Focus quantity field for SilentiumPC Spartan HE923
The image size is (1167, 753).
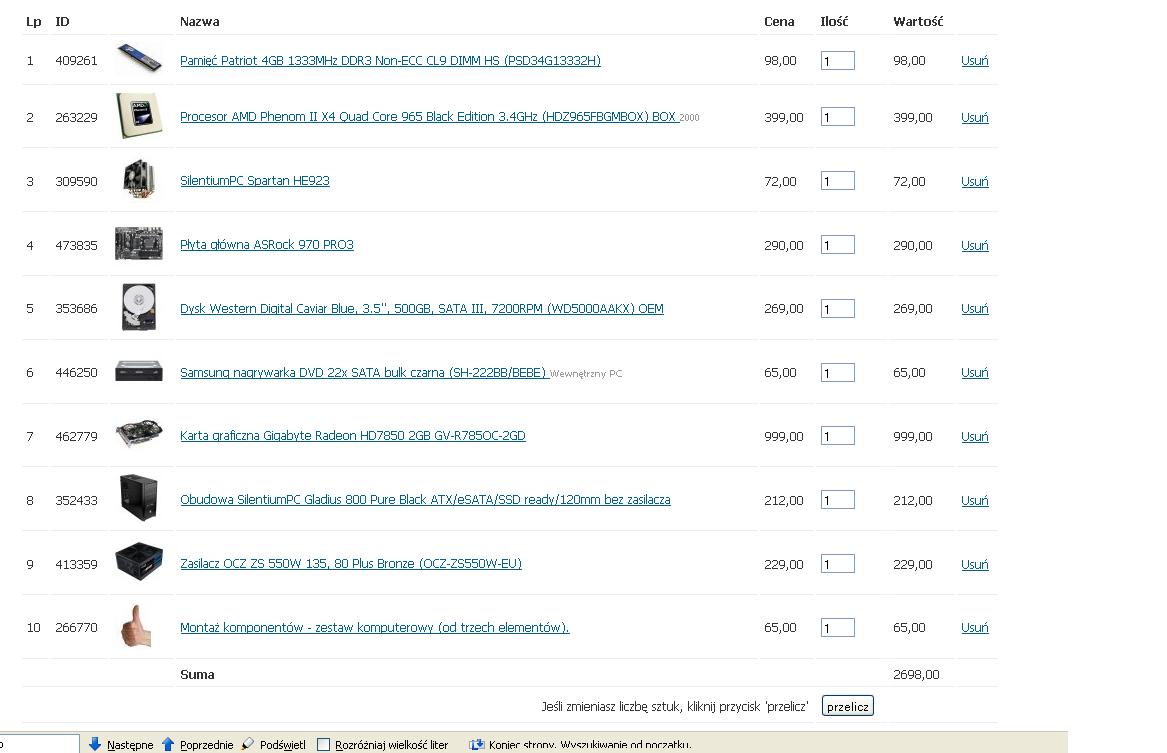837,181
